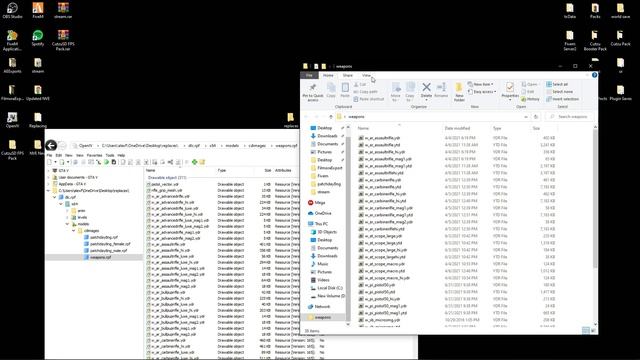Switch to the Share tab in File Explorer
Viewport: 640px width, 360px height.
coord(347,75)
